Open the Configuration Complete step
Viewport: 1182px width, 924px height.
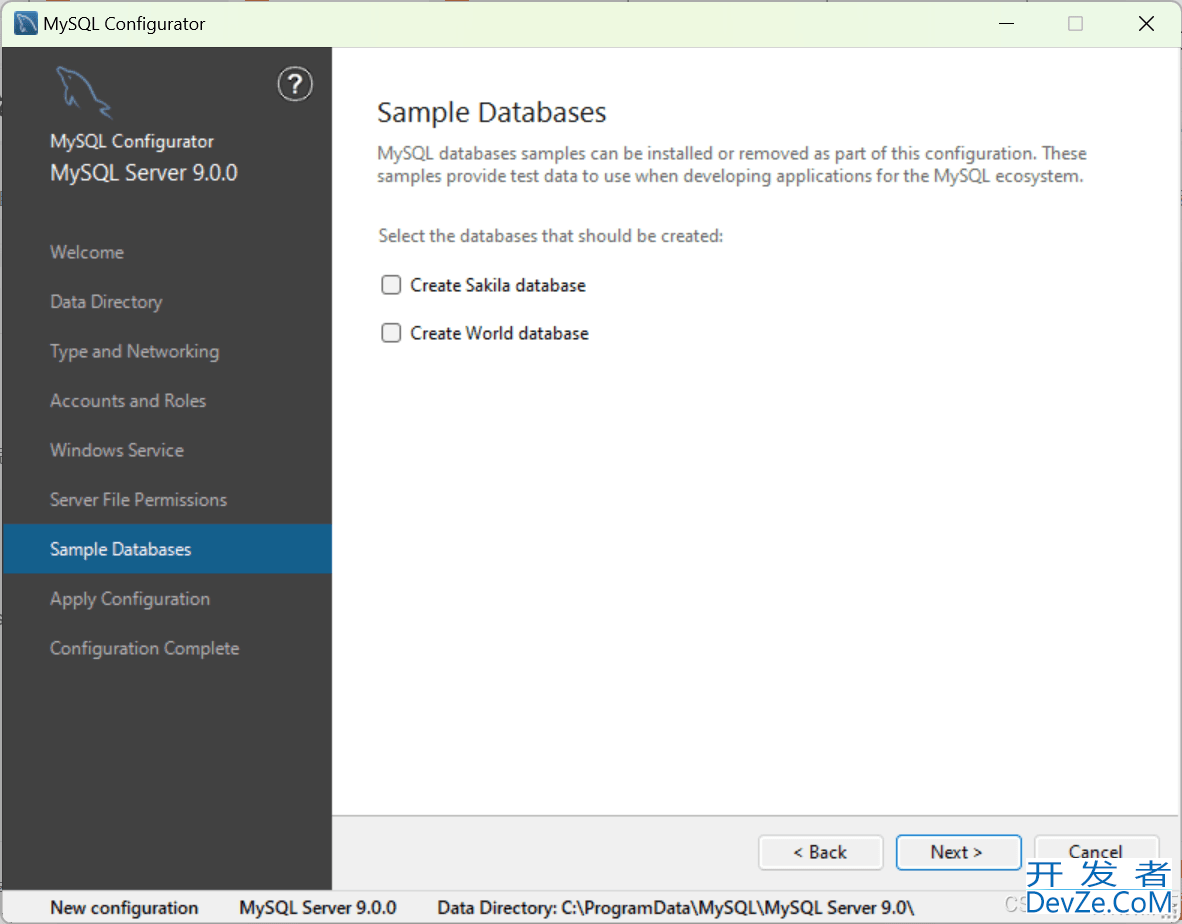tap(145, 649)
